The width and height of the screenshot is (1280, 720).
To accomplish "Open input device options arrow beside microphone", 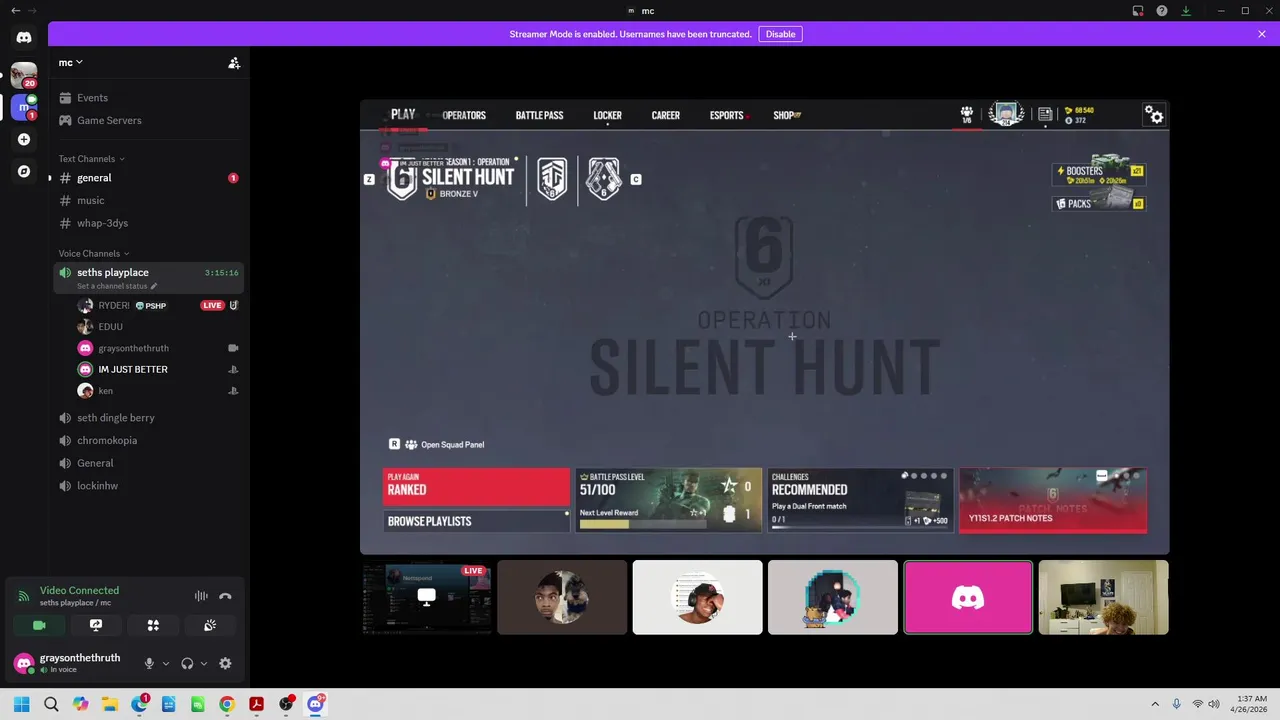I will [166, 663].
